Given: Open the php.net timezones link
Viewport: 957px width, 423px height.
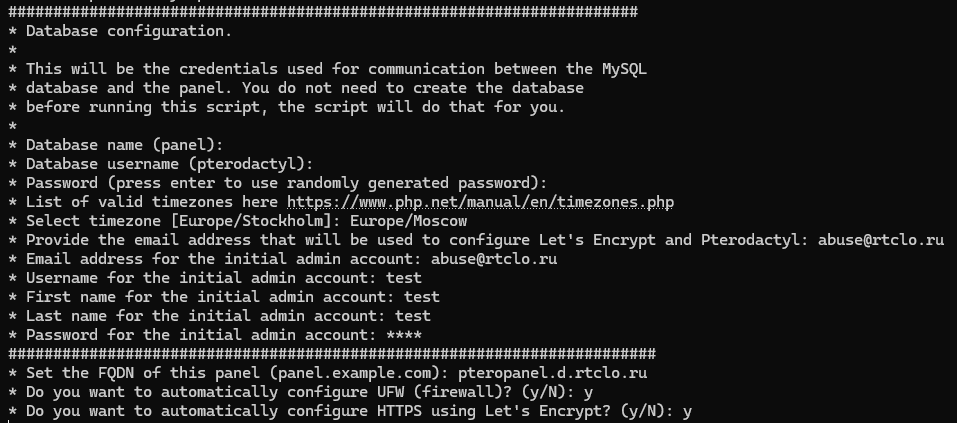Looking at the screenshot, I should click(480, 202).
